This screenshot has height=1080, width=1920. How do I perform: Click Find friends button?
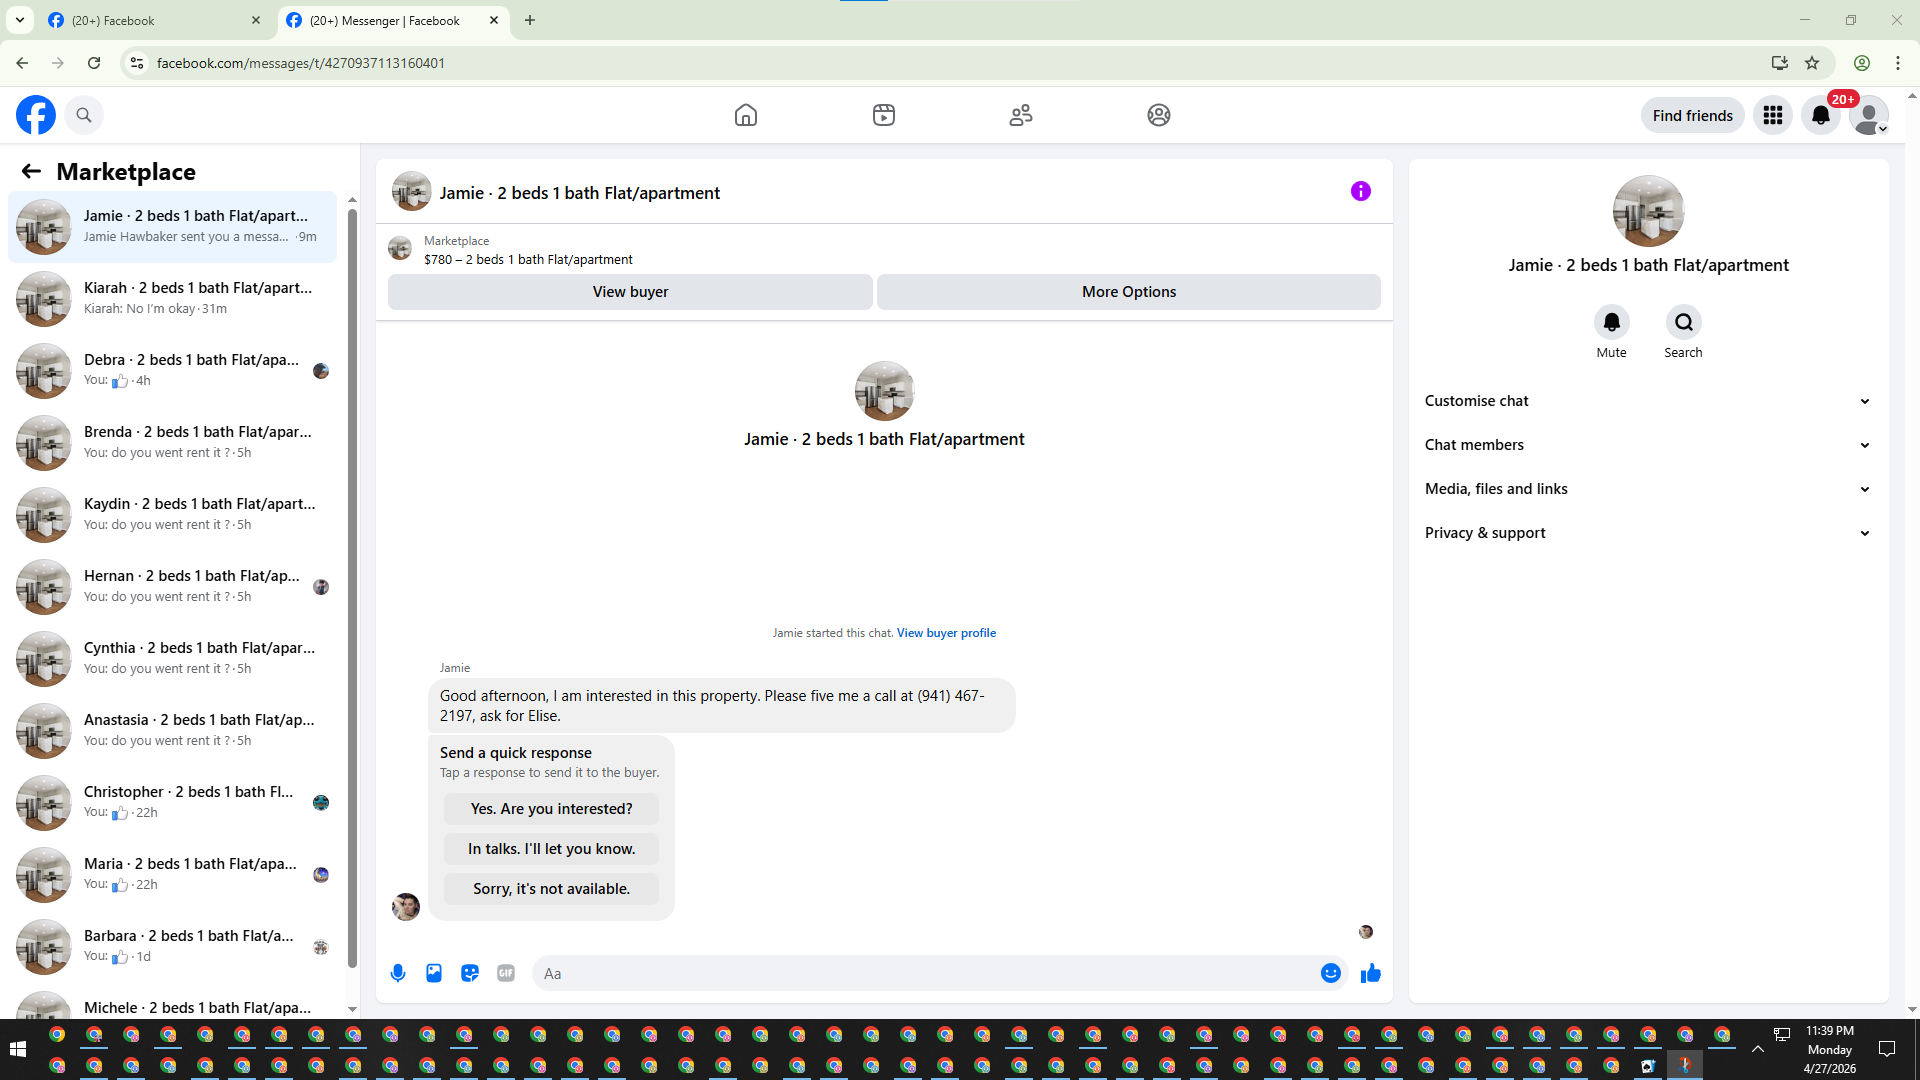(1693, 115)
